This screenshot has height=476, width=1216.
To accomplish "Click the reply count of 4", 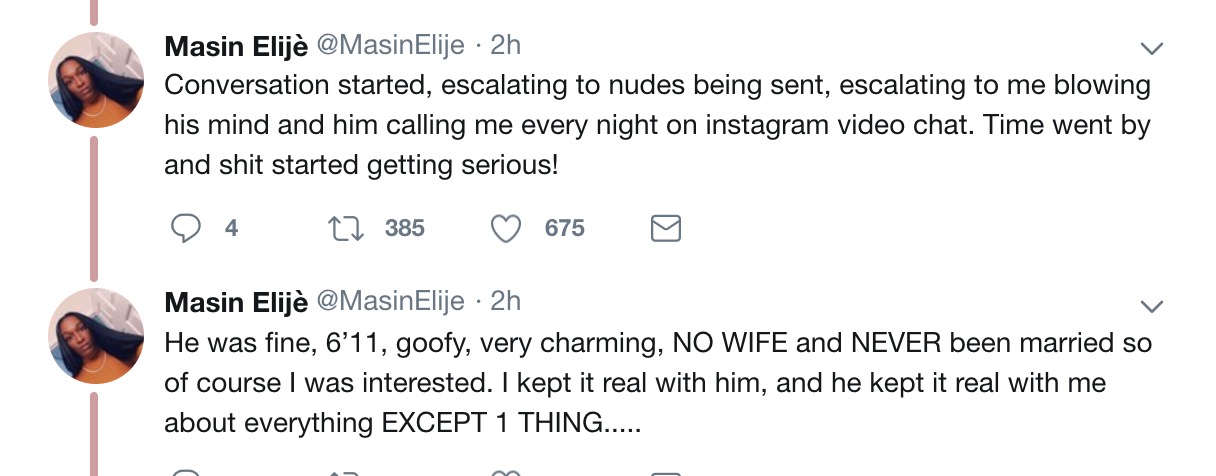I will (x=231, y=229).
